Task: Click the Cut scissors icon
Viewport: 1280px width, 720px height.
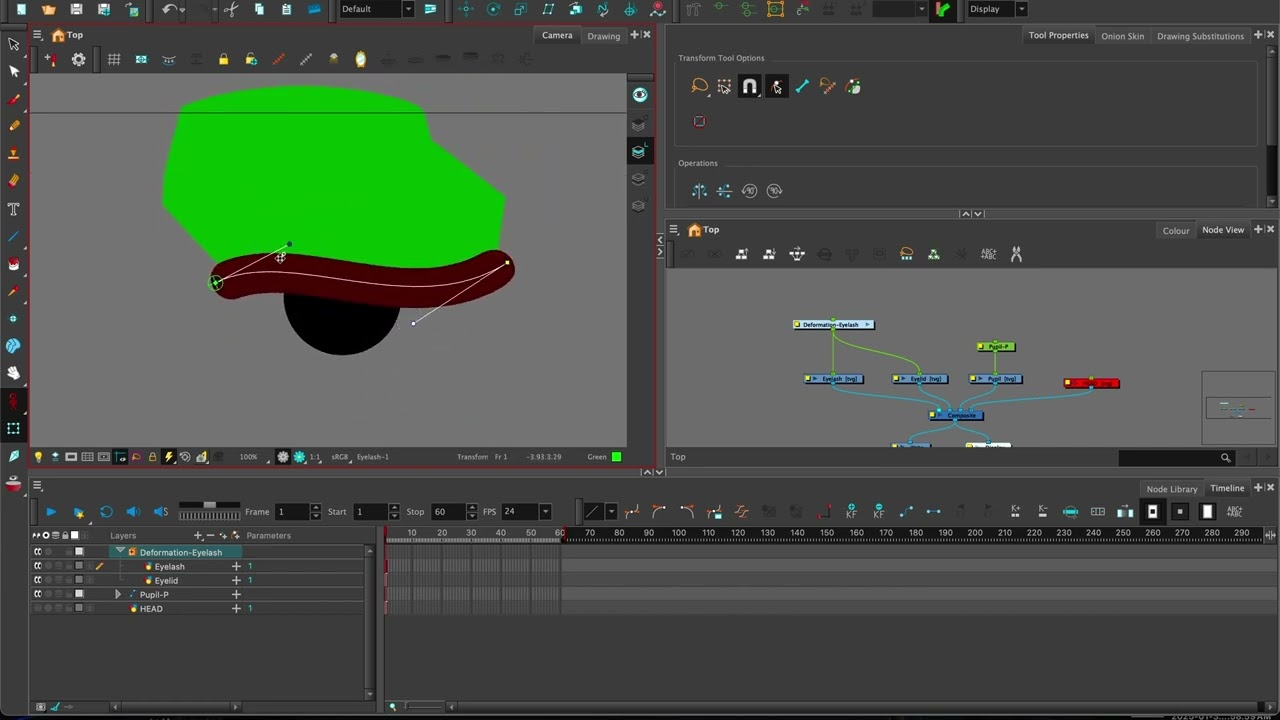Action: click(231, 9)
